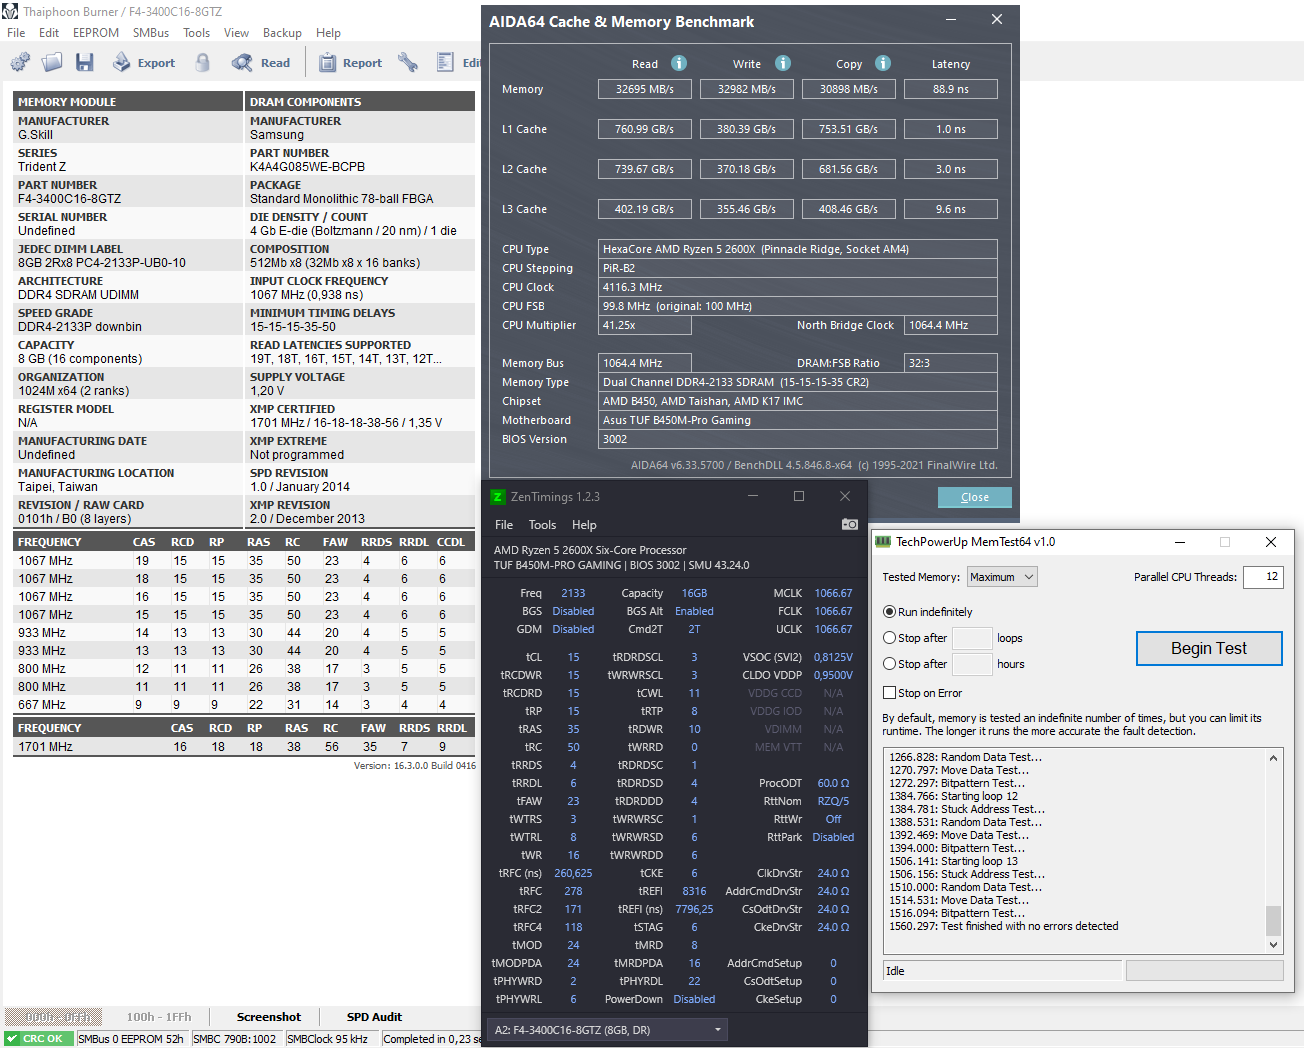
Task: Select the 100h - 1FFh tab
Action: pyautogui.click(x=159, y=1017)
